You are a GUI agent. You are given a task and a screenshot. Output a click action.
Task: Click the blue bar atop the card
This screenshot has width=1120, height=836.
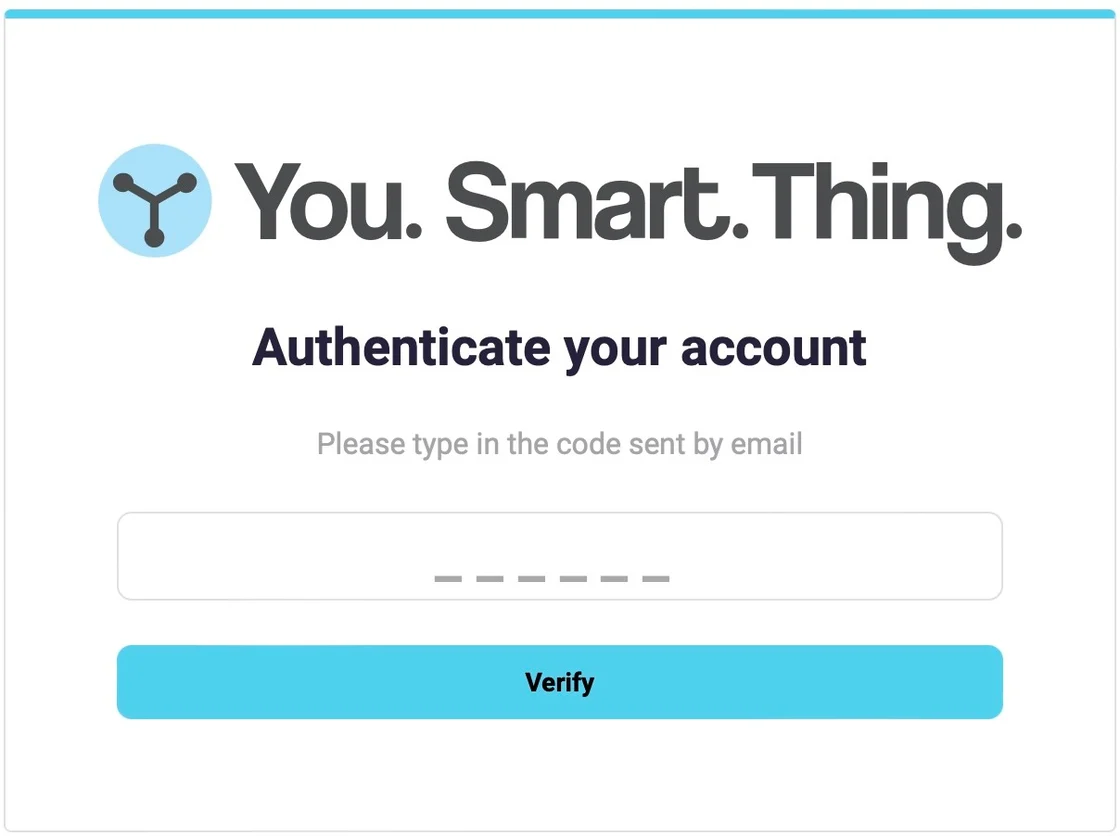[559, 14]
